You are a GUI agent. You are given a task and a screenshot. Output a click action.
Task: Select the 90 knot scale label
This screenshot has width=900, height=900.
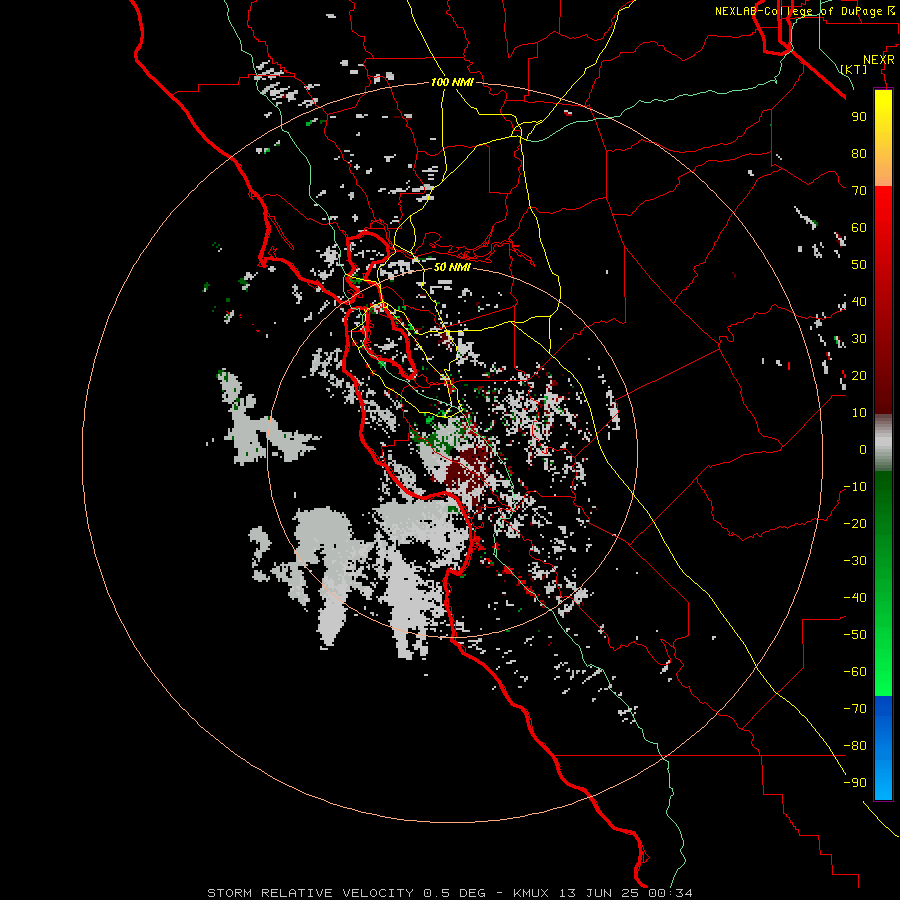[859, 117]
